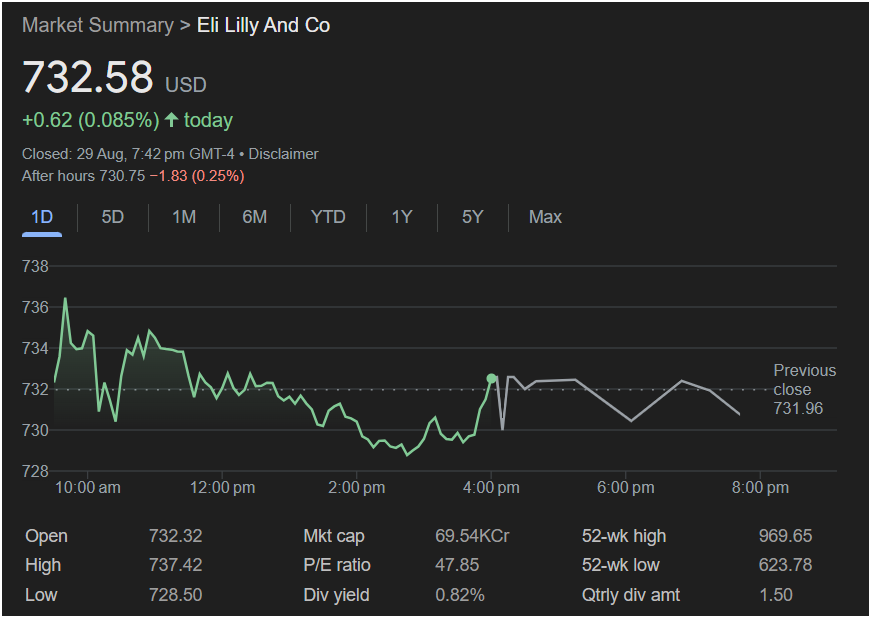
Task: View the 5Y chart range
Action: tap(473, 217)
